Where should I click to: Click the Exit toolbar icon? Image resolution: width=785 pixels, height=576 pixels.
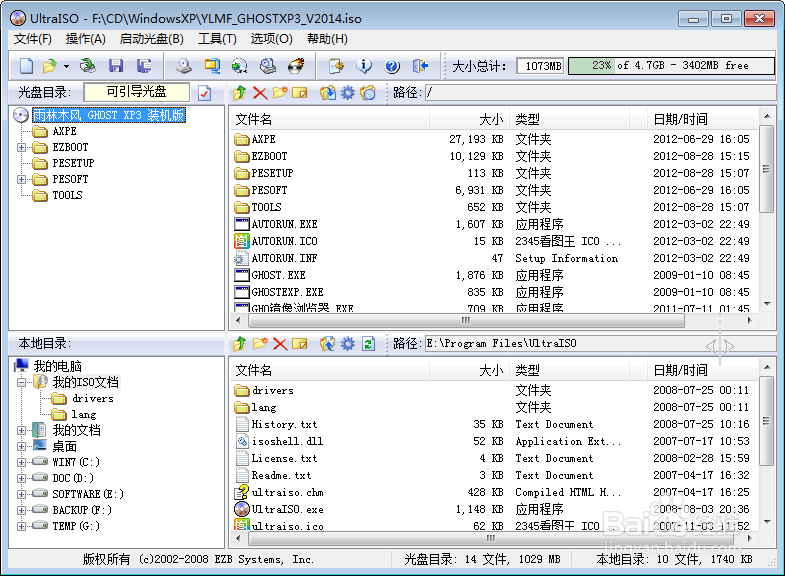click(421, 66)
